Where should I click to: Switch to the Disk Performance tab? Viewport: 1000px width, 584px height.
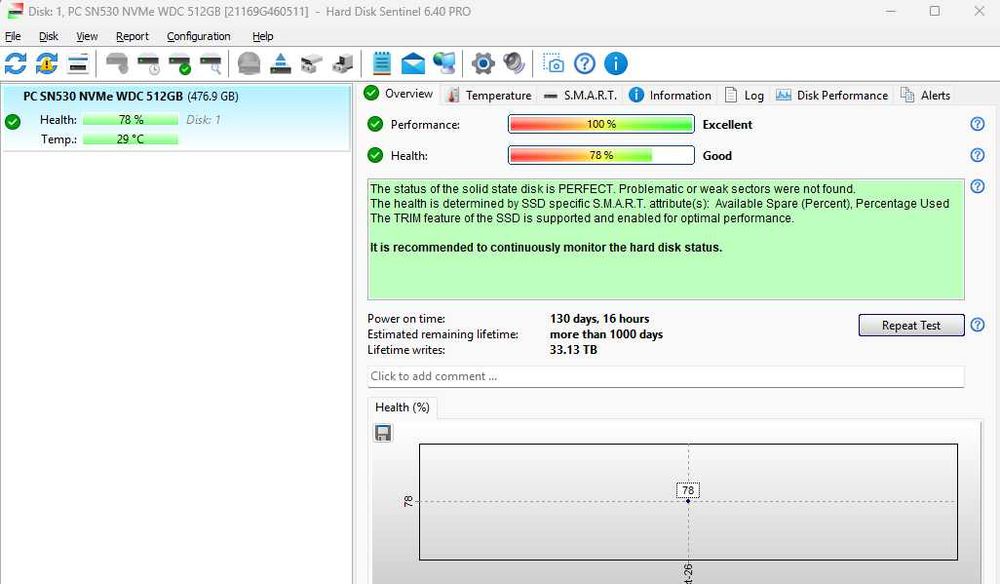click(832, 95)
